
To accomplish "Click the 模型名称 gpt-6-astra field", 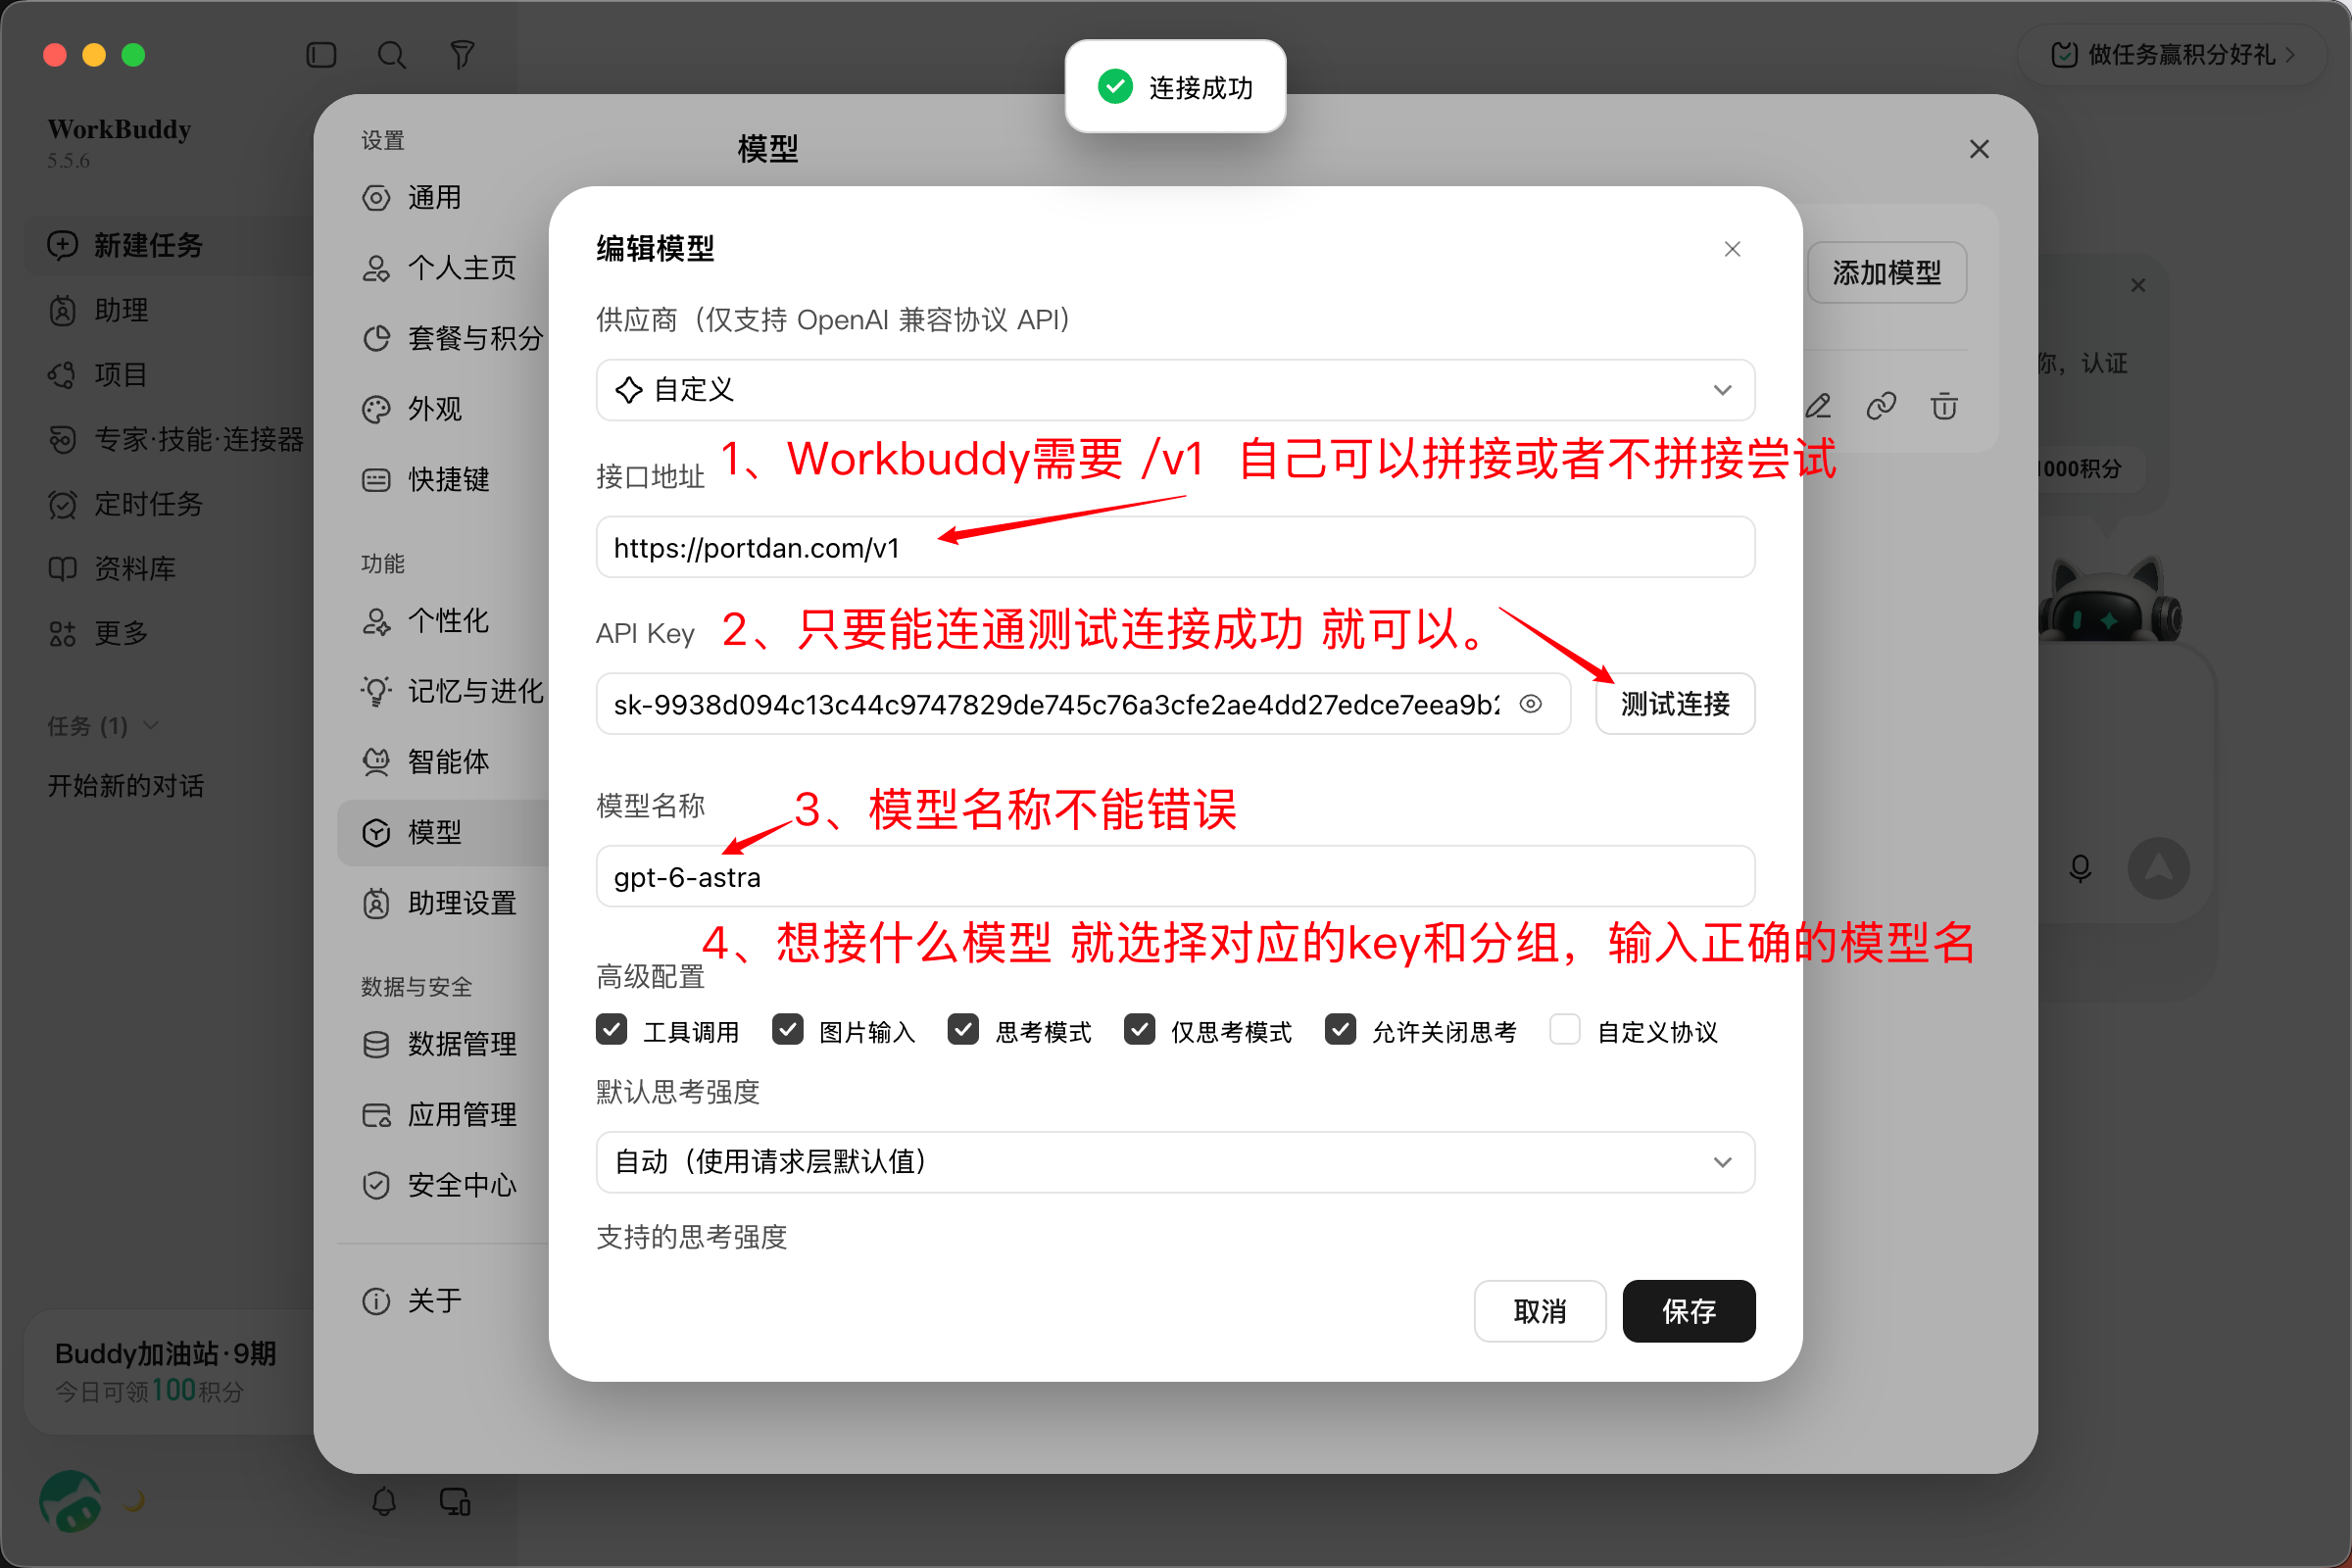I will [1175, 877].
